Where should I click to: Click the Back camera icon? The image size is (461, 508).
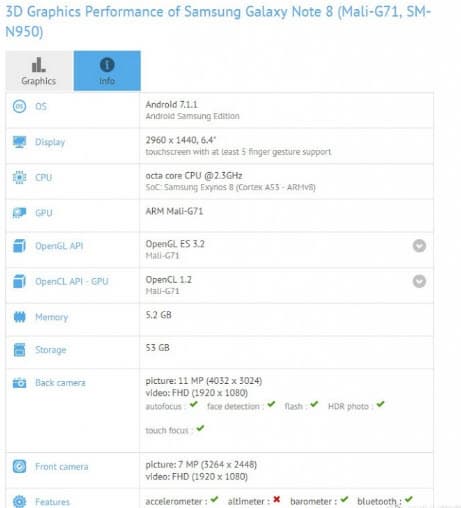pos(19,383)
